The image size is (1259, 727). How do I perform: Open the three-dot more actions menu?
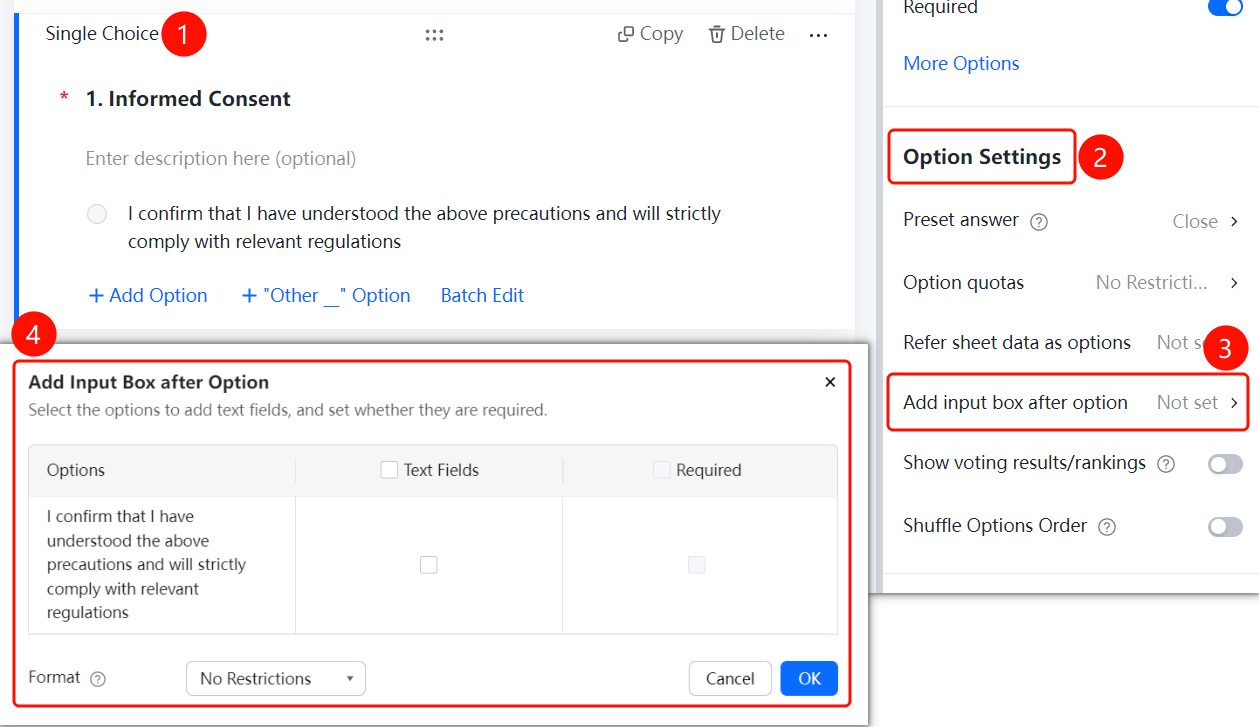click(818, 35)
